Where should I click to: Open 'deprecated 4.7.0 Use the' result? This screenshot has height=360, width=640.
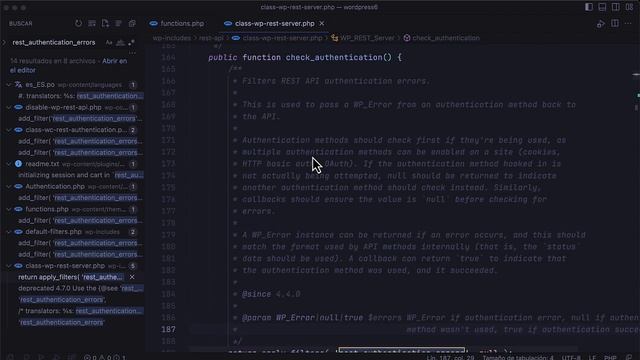click(80, 288)
